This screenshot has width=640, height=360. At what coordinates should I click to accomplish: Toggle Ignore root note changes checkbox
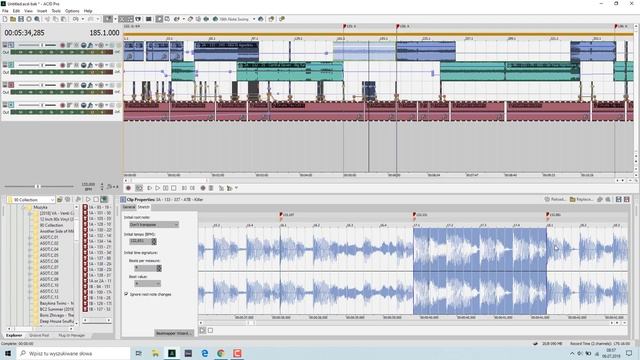(126, 294)
